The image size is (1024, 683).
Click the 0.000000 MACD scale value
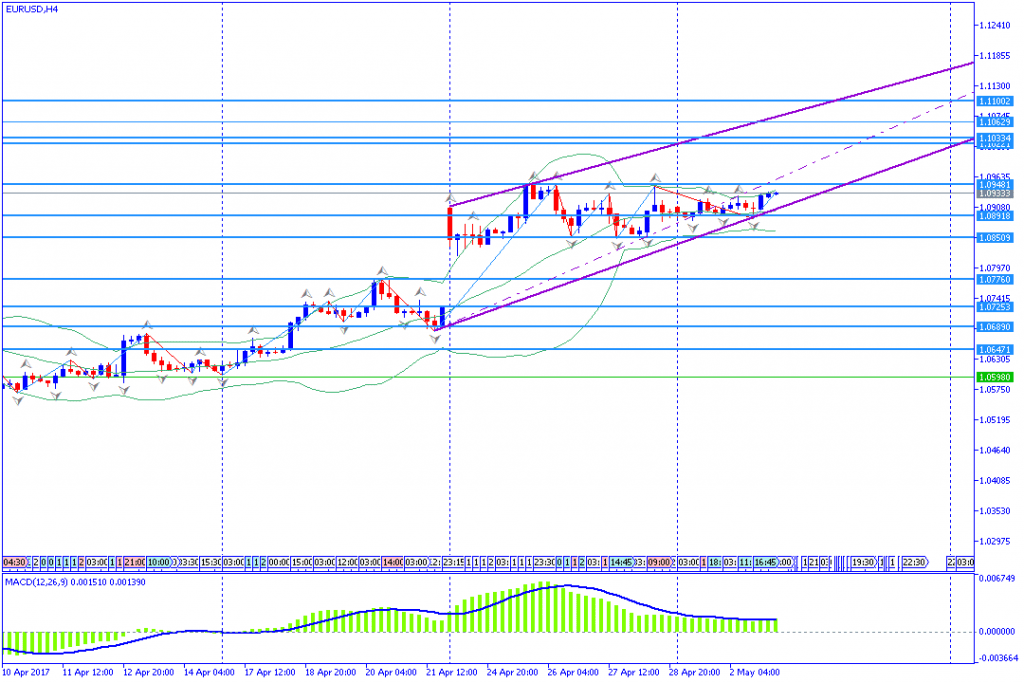[997, 631]
